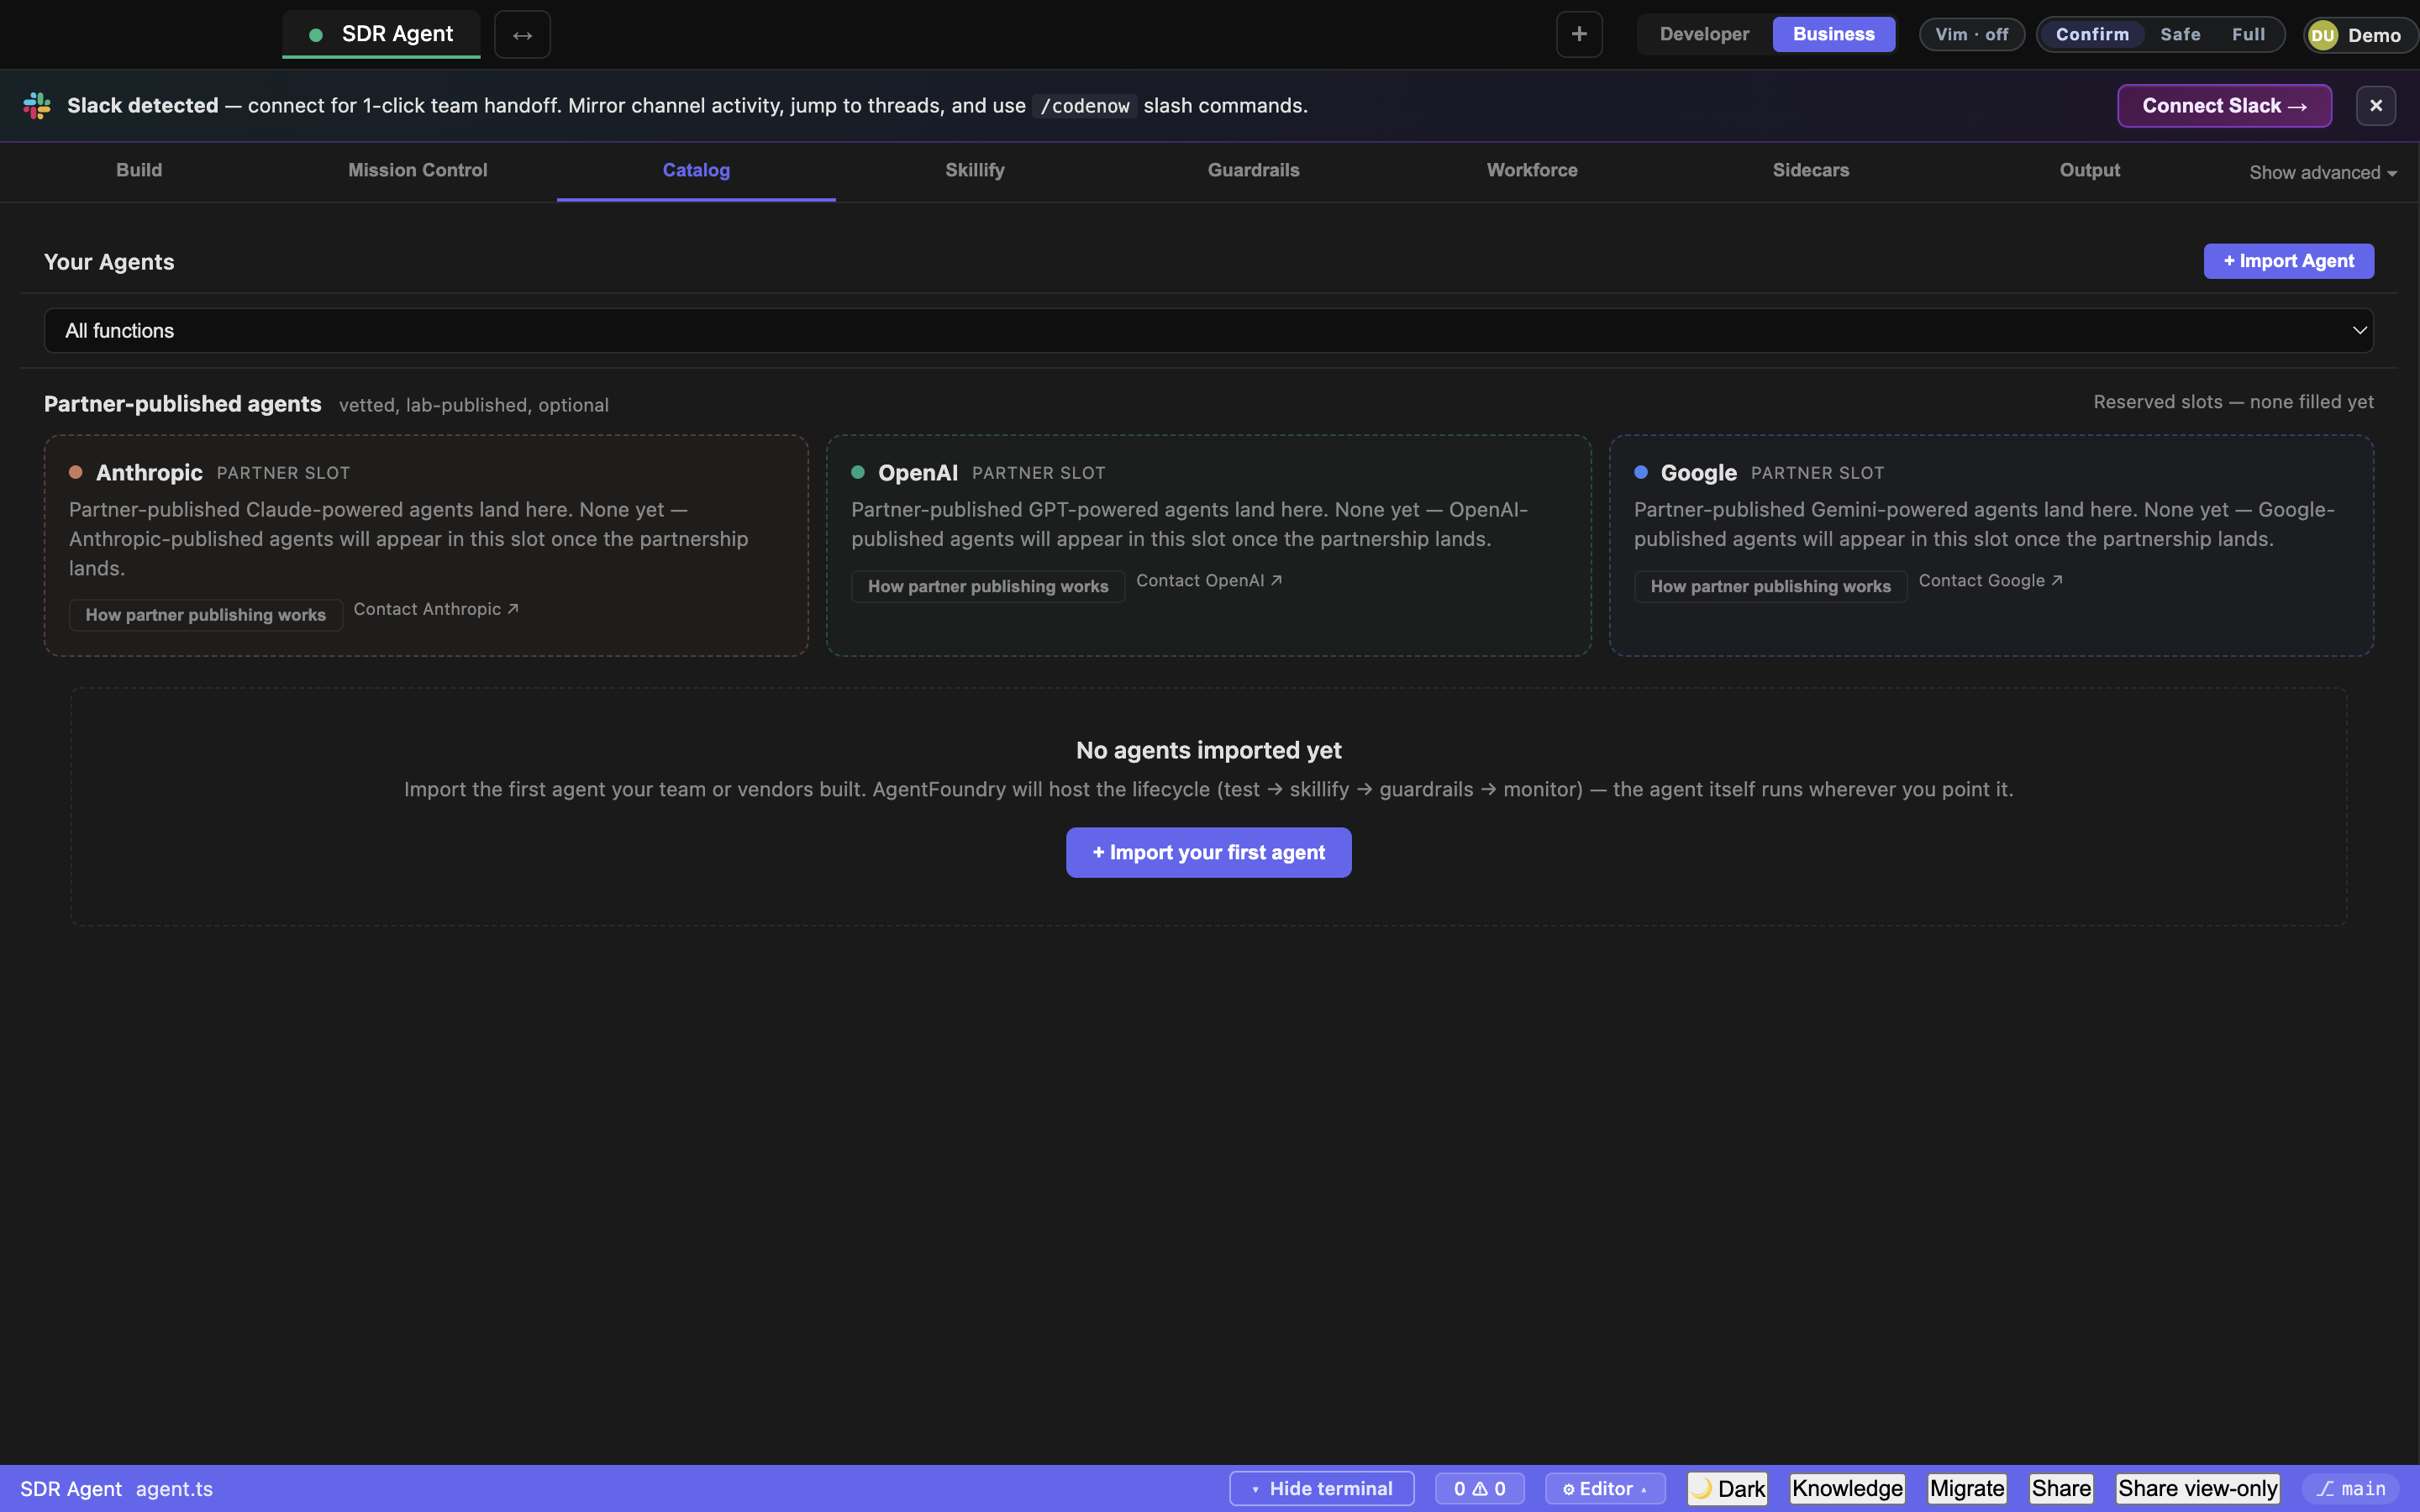Click the Connect Slack button

[x=2224, y=106]
